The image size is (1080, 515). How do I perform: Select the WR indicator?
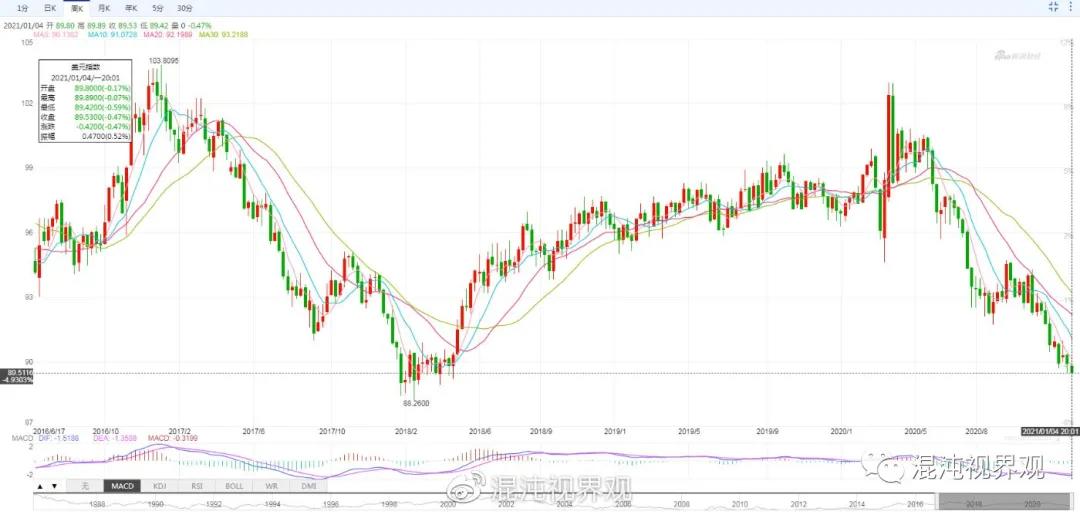(x=272, y=486)
